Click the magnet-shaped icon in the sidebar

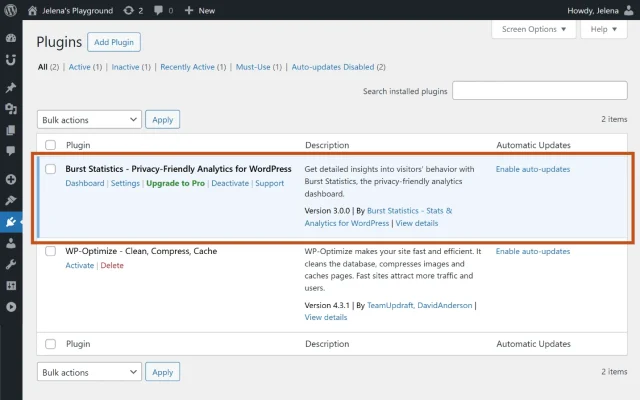click(11, 60)
